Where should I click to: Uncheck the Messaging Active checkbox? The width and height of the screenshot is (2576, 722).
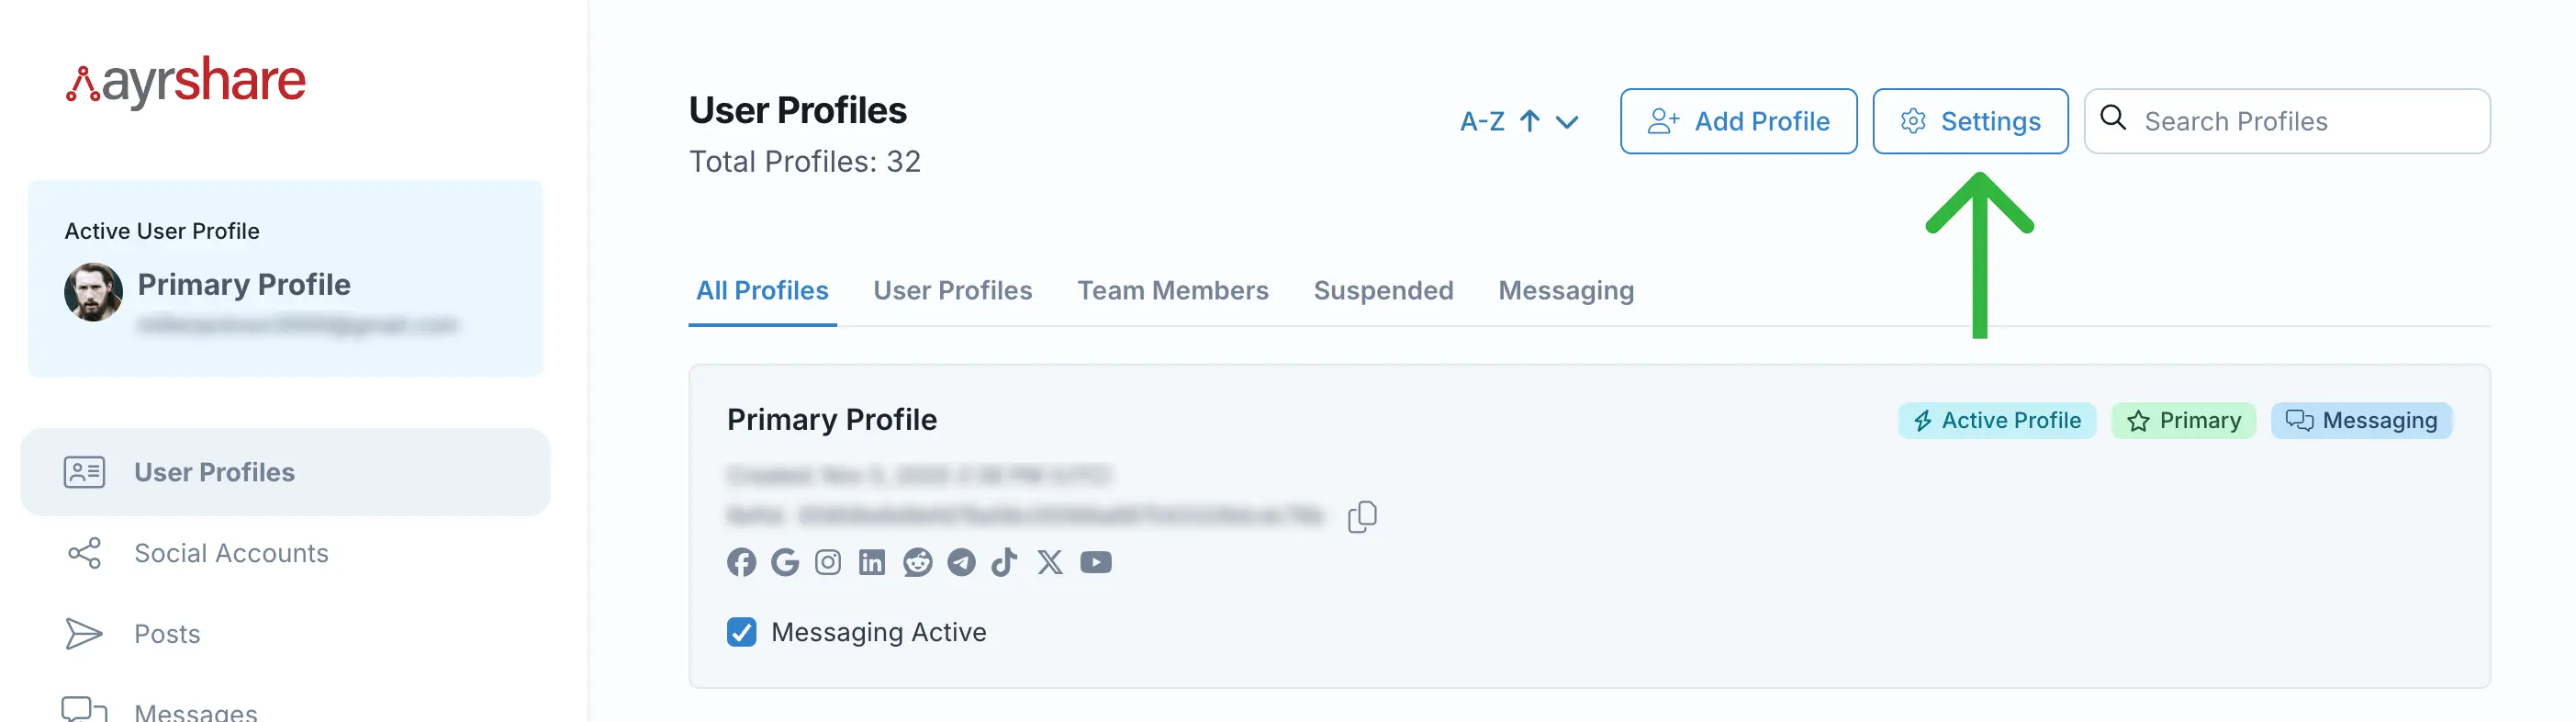pos(741,632)
